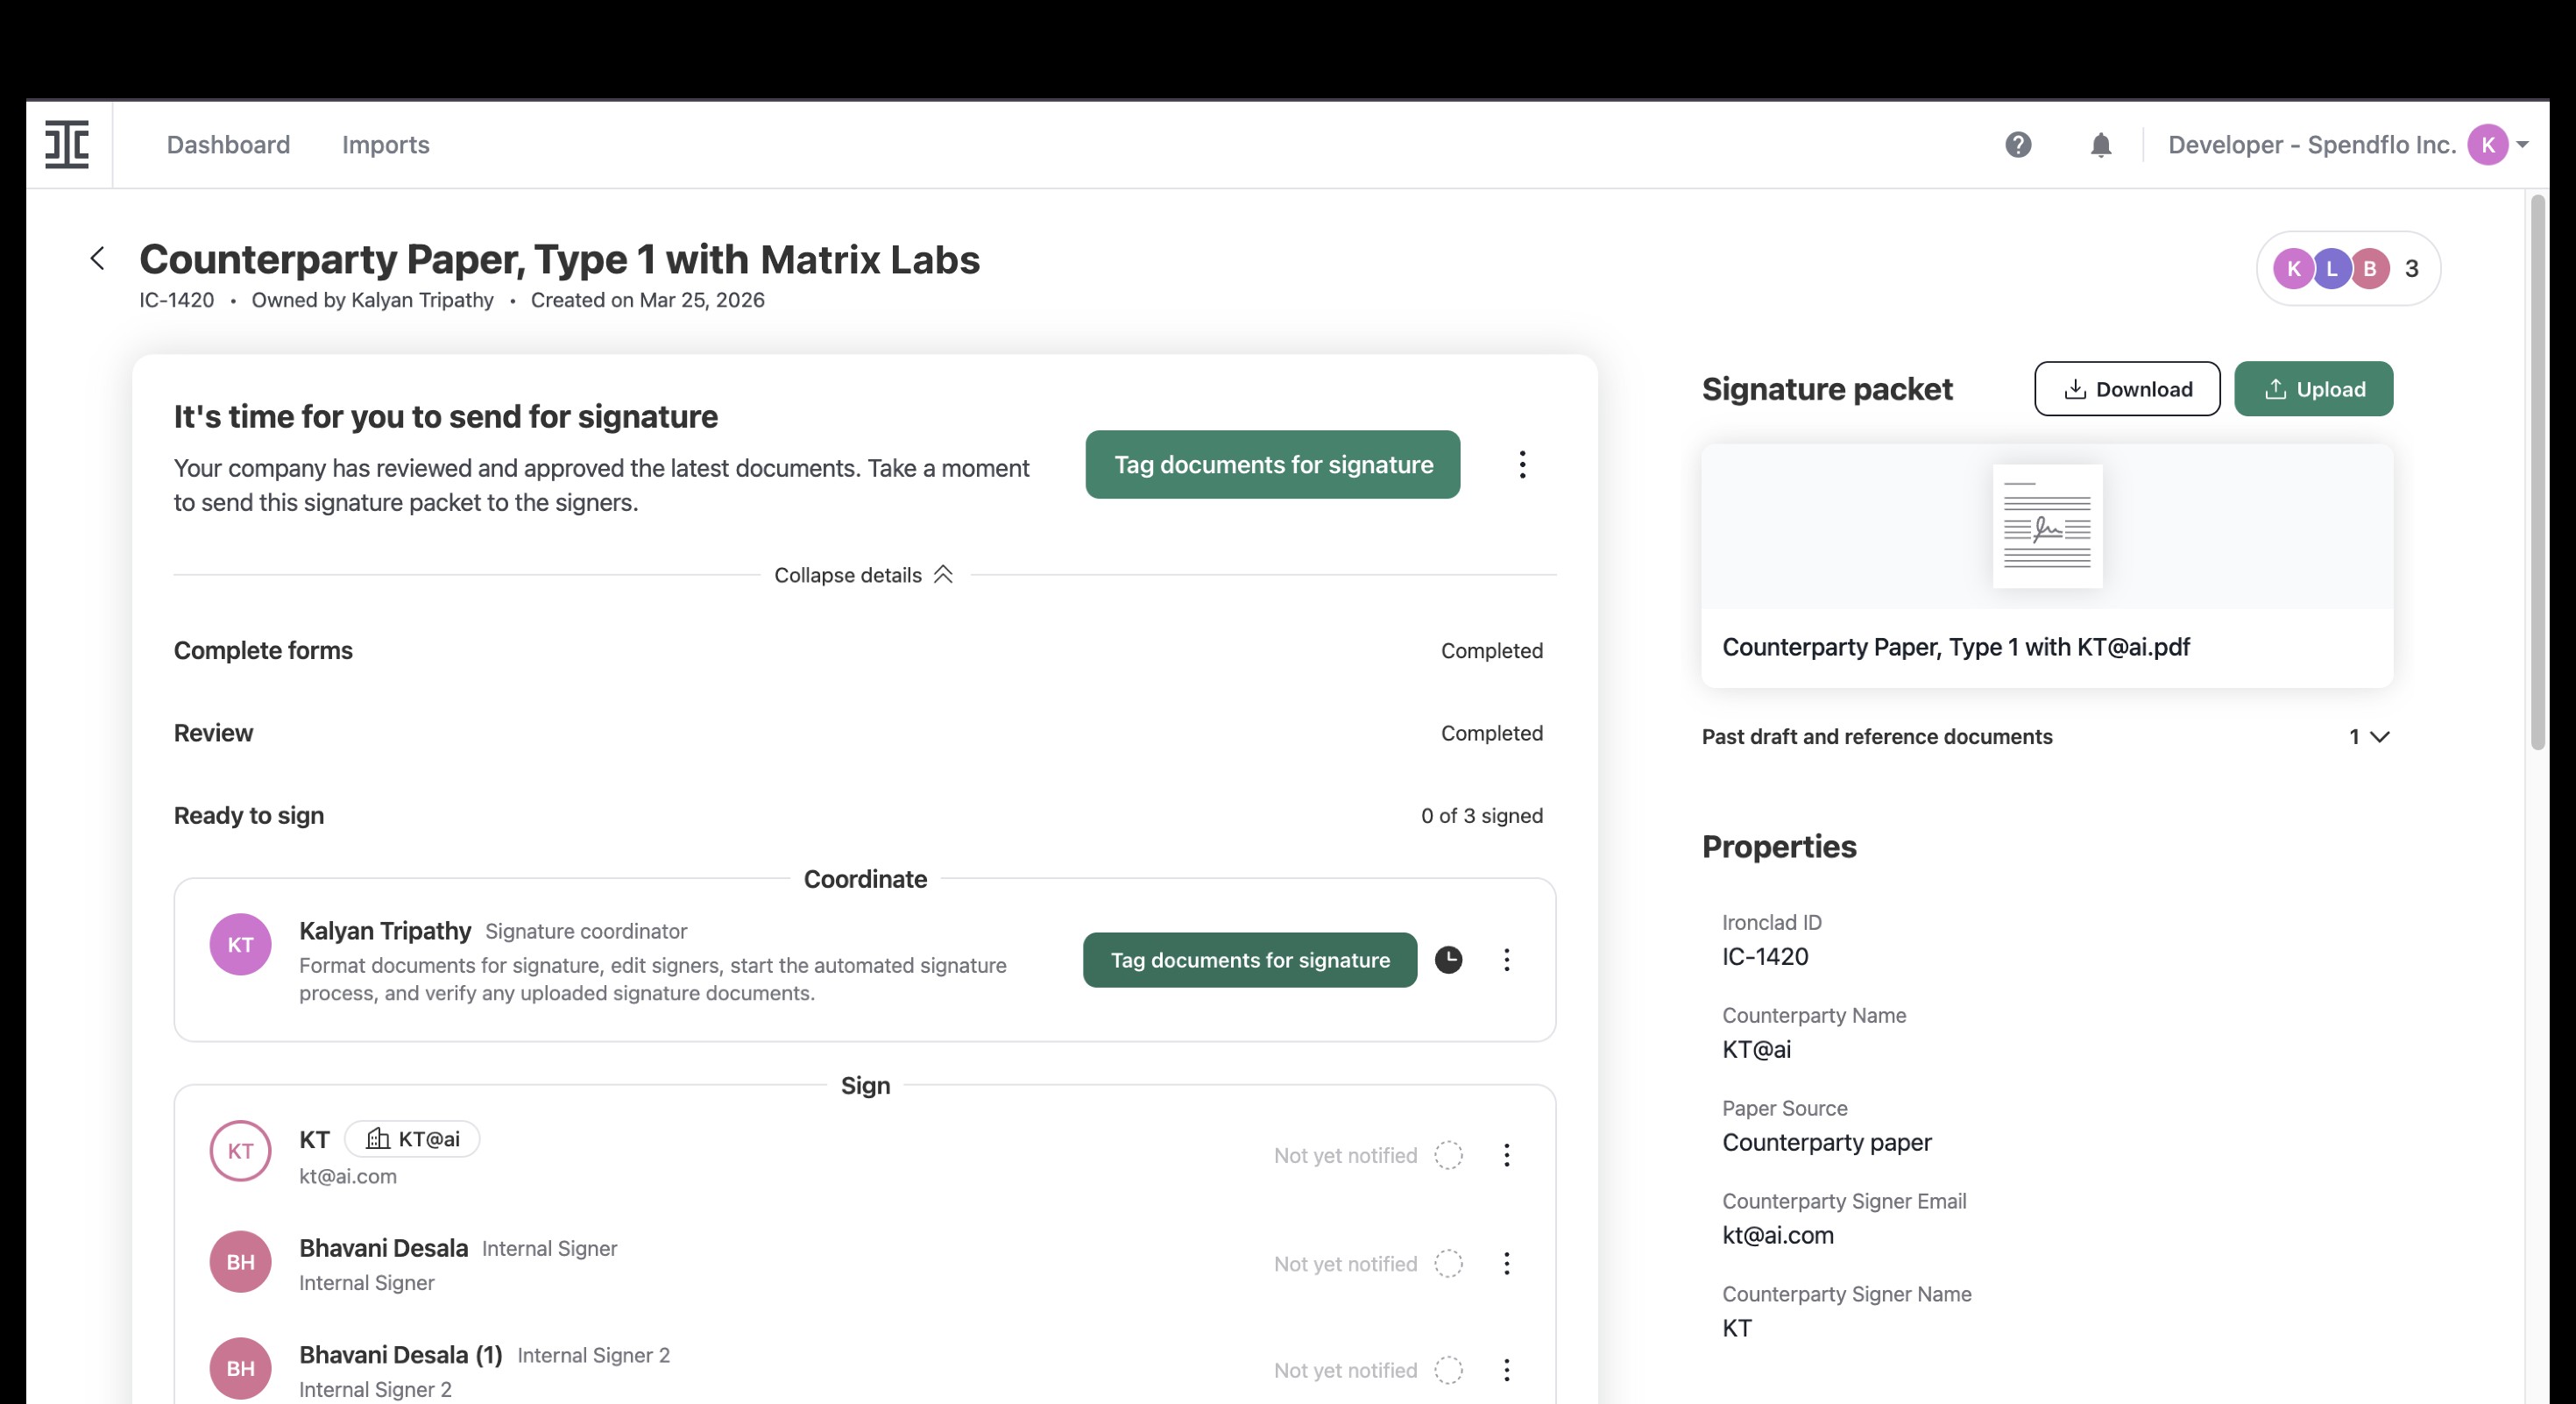The image size is (2576, 1404).
Task: Click the outlined KT signer avatar
Action: [240, 1151]
